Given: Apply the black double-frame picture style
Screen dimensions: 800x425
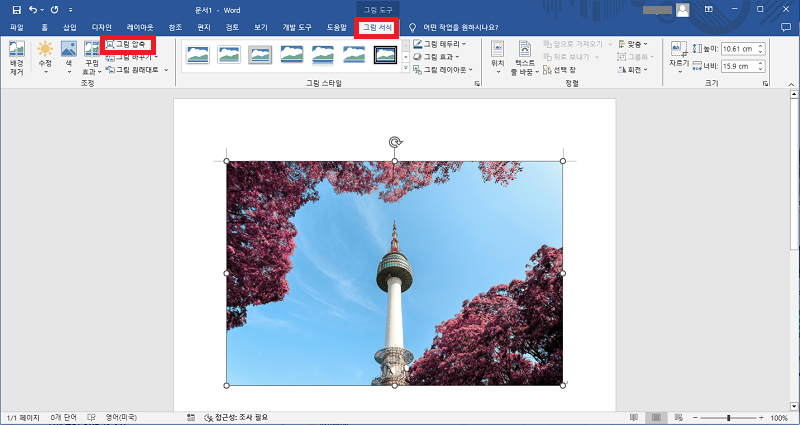Looking at the screenshot, I should [385, 54].
